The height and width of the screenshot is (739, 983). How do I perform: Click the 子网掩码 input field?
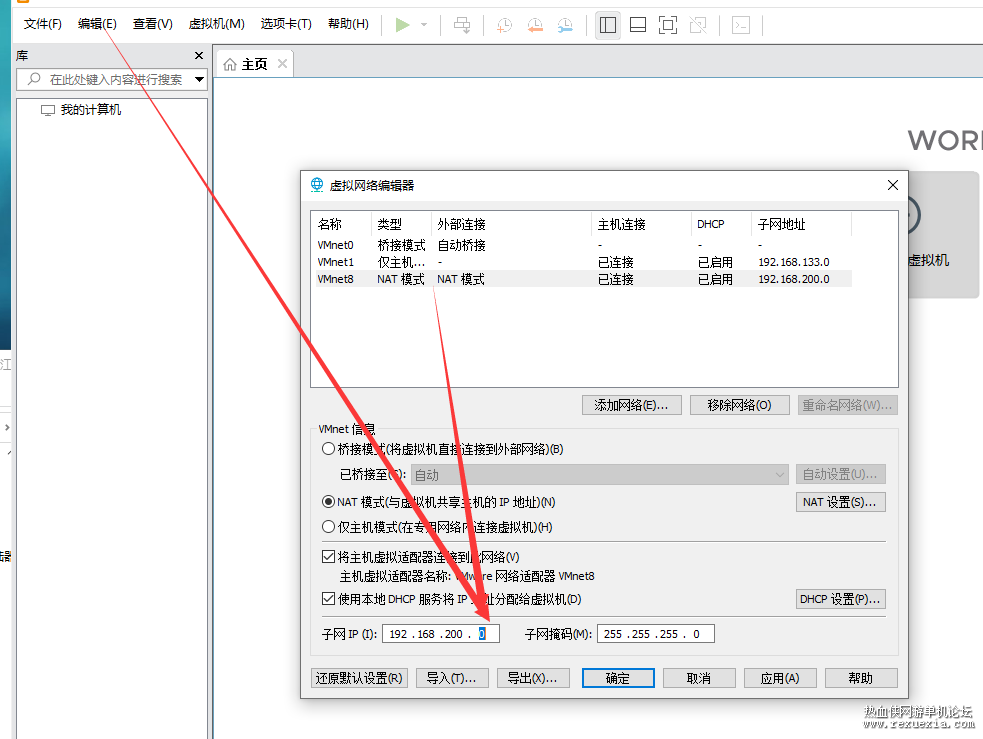point(656,634)
